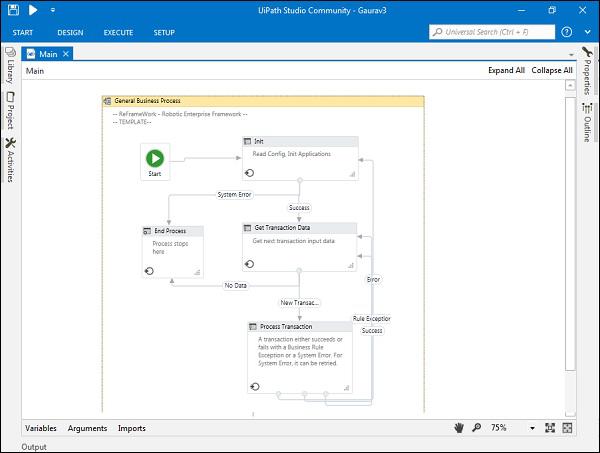The image size is (600, 453).
Task: Toggle the Overview minimap icon
Action: (567, 428)
